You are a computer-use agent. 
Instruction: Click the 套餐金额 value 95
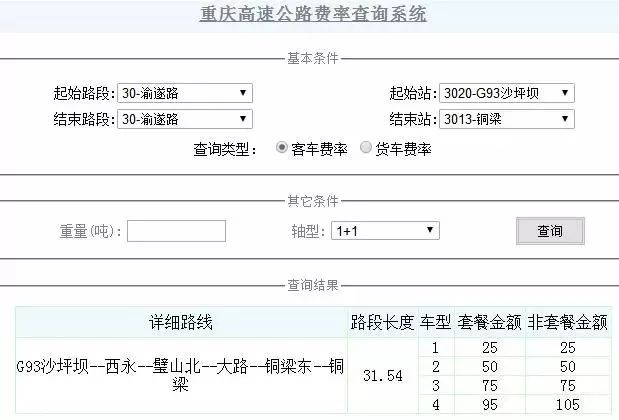pos(490,405)
